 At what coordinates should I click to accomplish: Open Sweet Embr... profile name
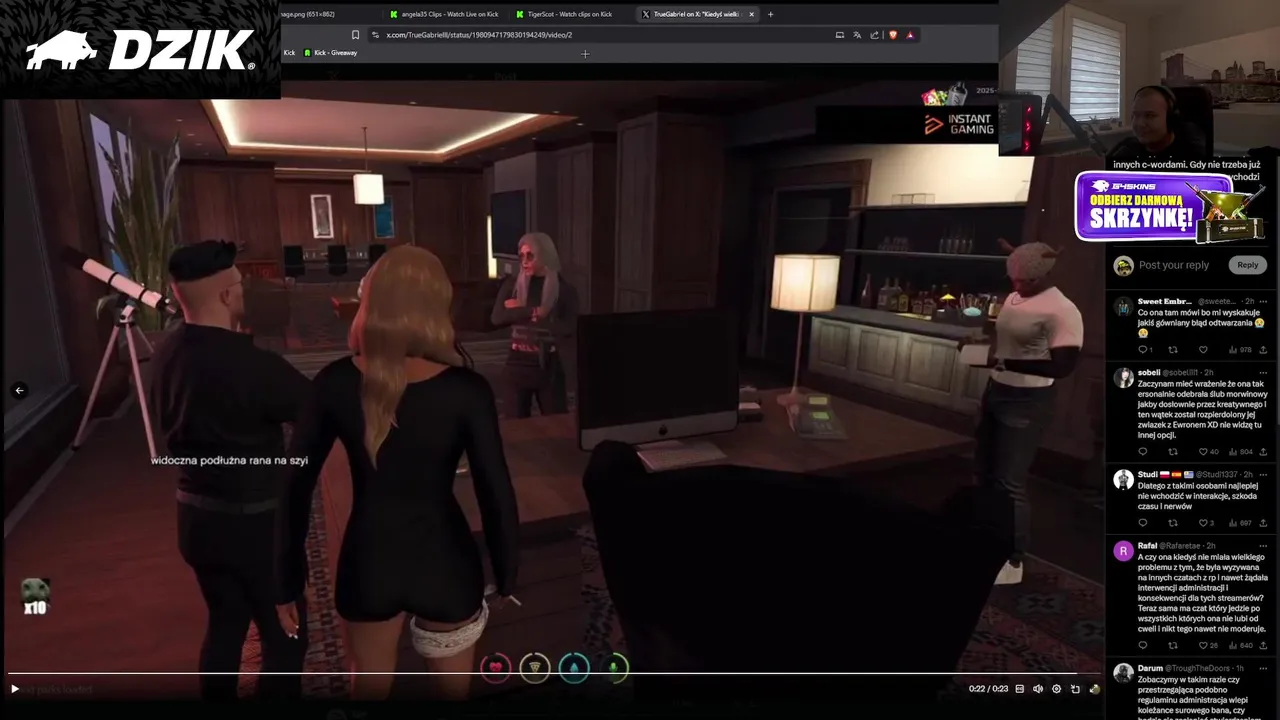1165,301
